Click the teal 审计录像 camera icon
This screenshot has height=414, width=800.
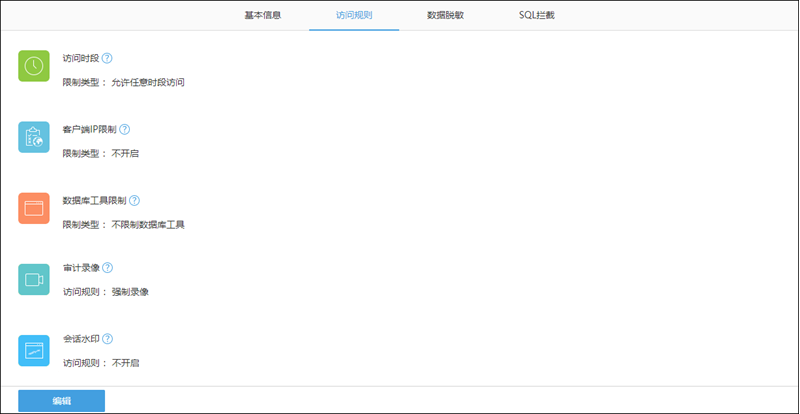point(34,279)
